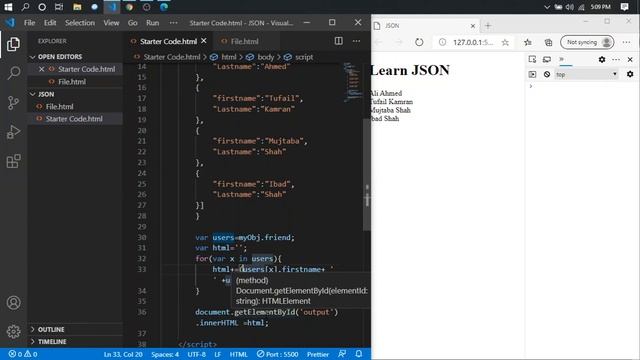This screenshot has width=640, height=360.
Task: Change language mode HTML in status bar
Action: [238, 354]
